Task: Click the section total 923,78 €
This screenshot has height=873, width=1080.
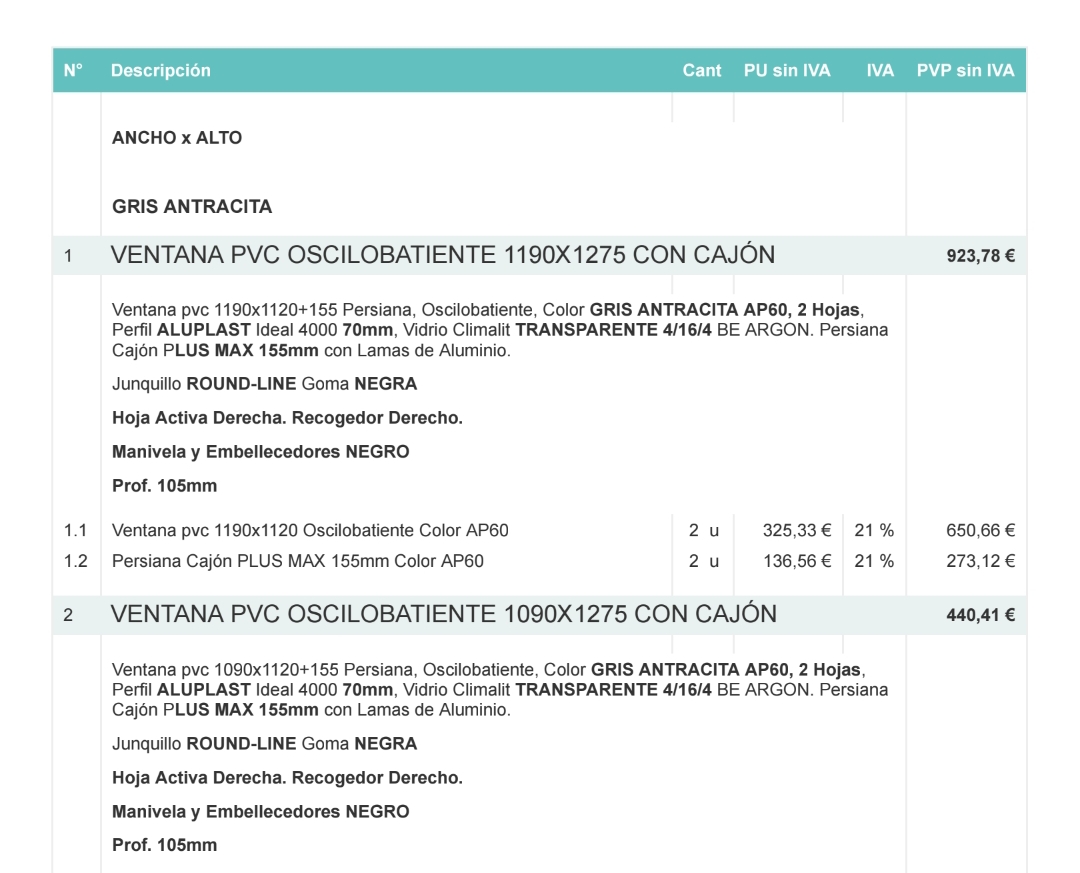Action: 980,256
